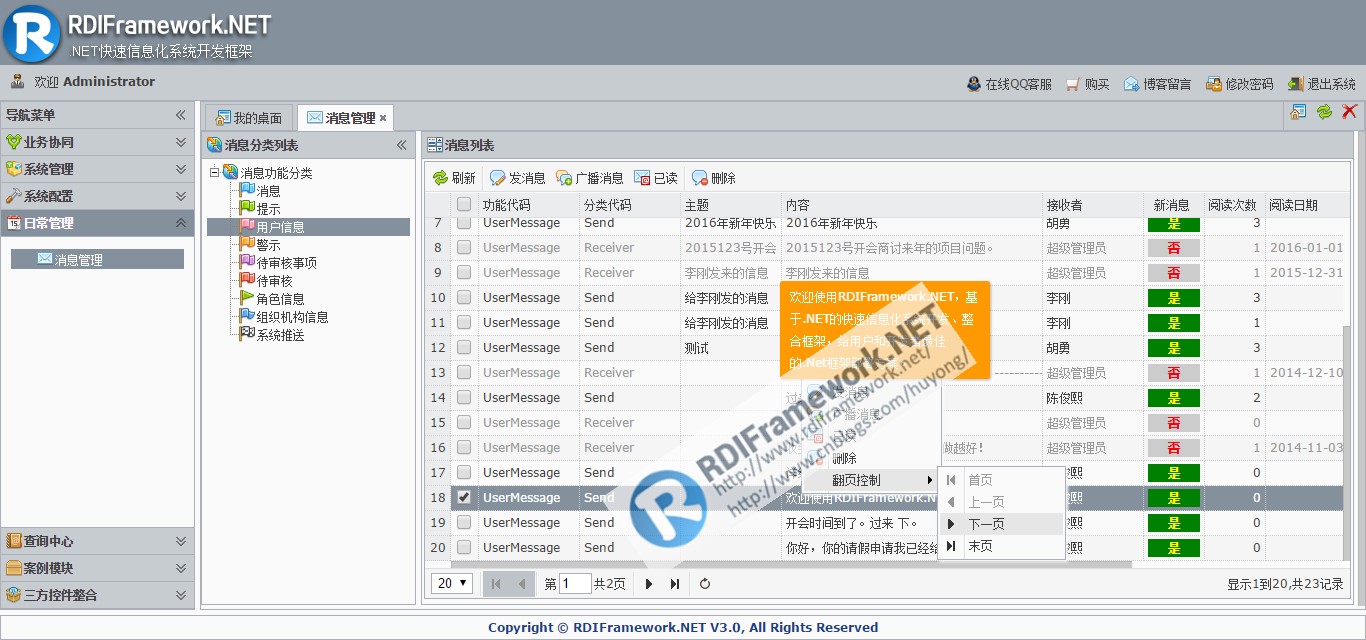The width and height of the screenshot is (1366, 640).
Task: Click 退出系统 logout link
Action: (x=1322, y=84)
